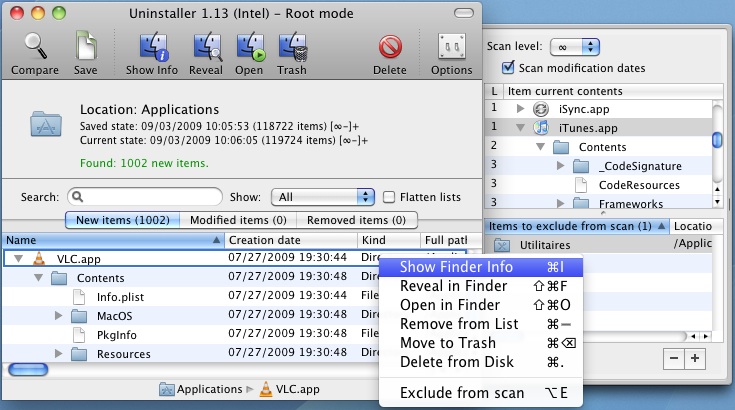Click the Reveal toolbar icon
The width and height of the screenshot is (735, 410).
206,46
